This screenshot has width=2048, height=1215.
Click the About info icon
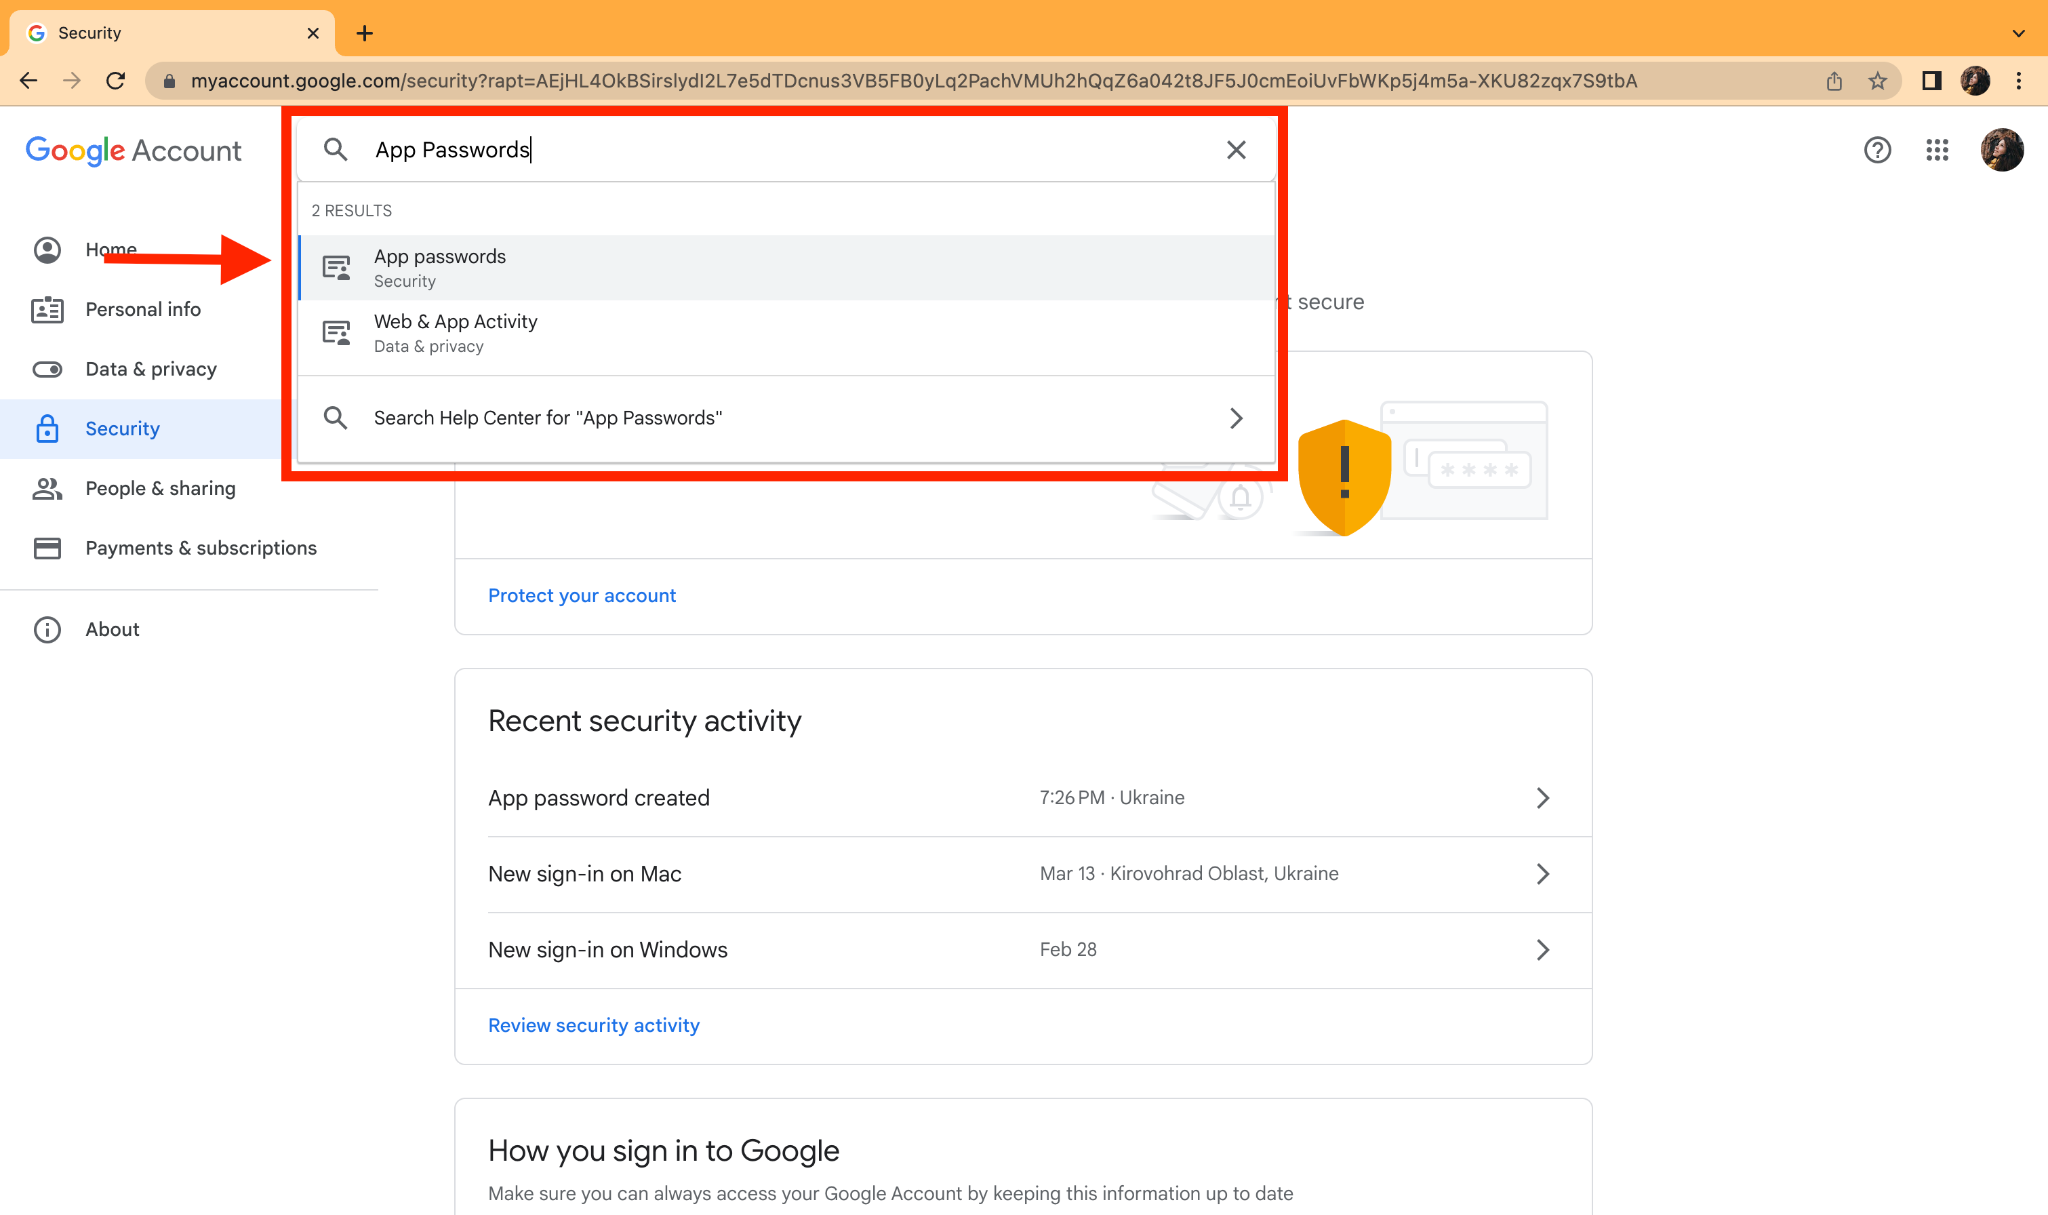pos(47,629)
